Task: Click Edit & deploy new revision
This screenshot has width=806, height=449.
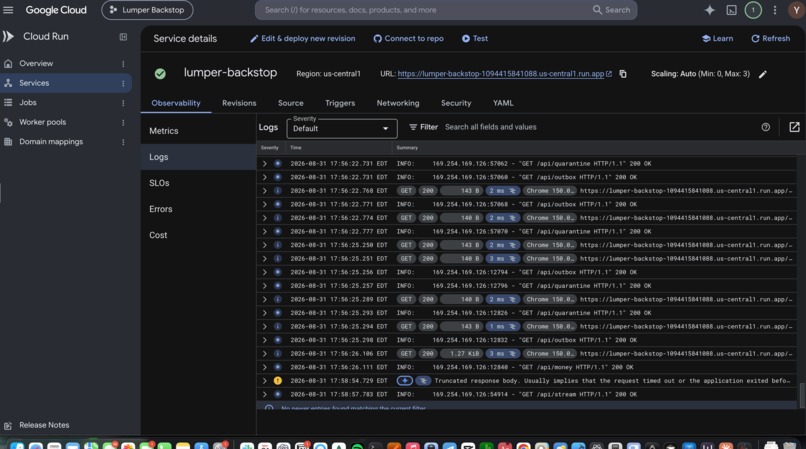Action: point(302,39)
